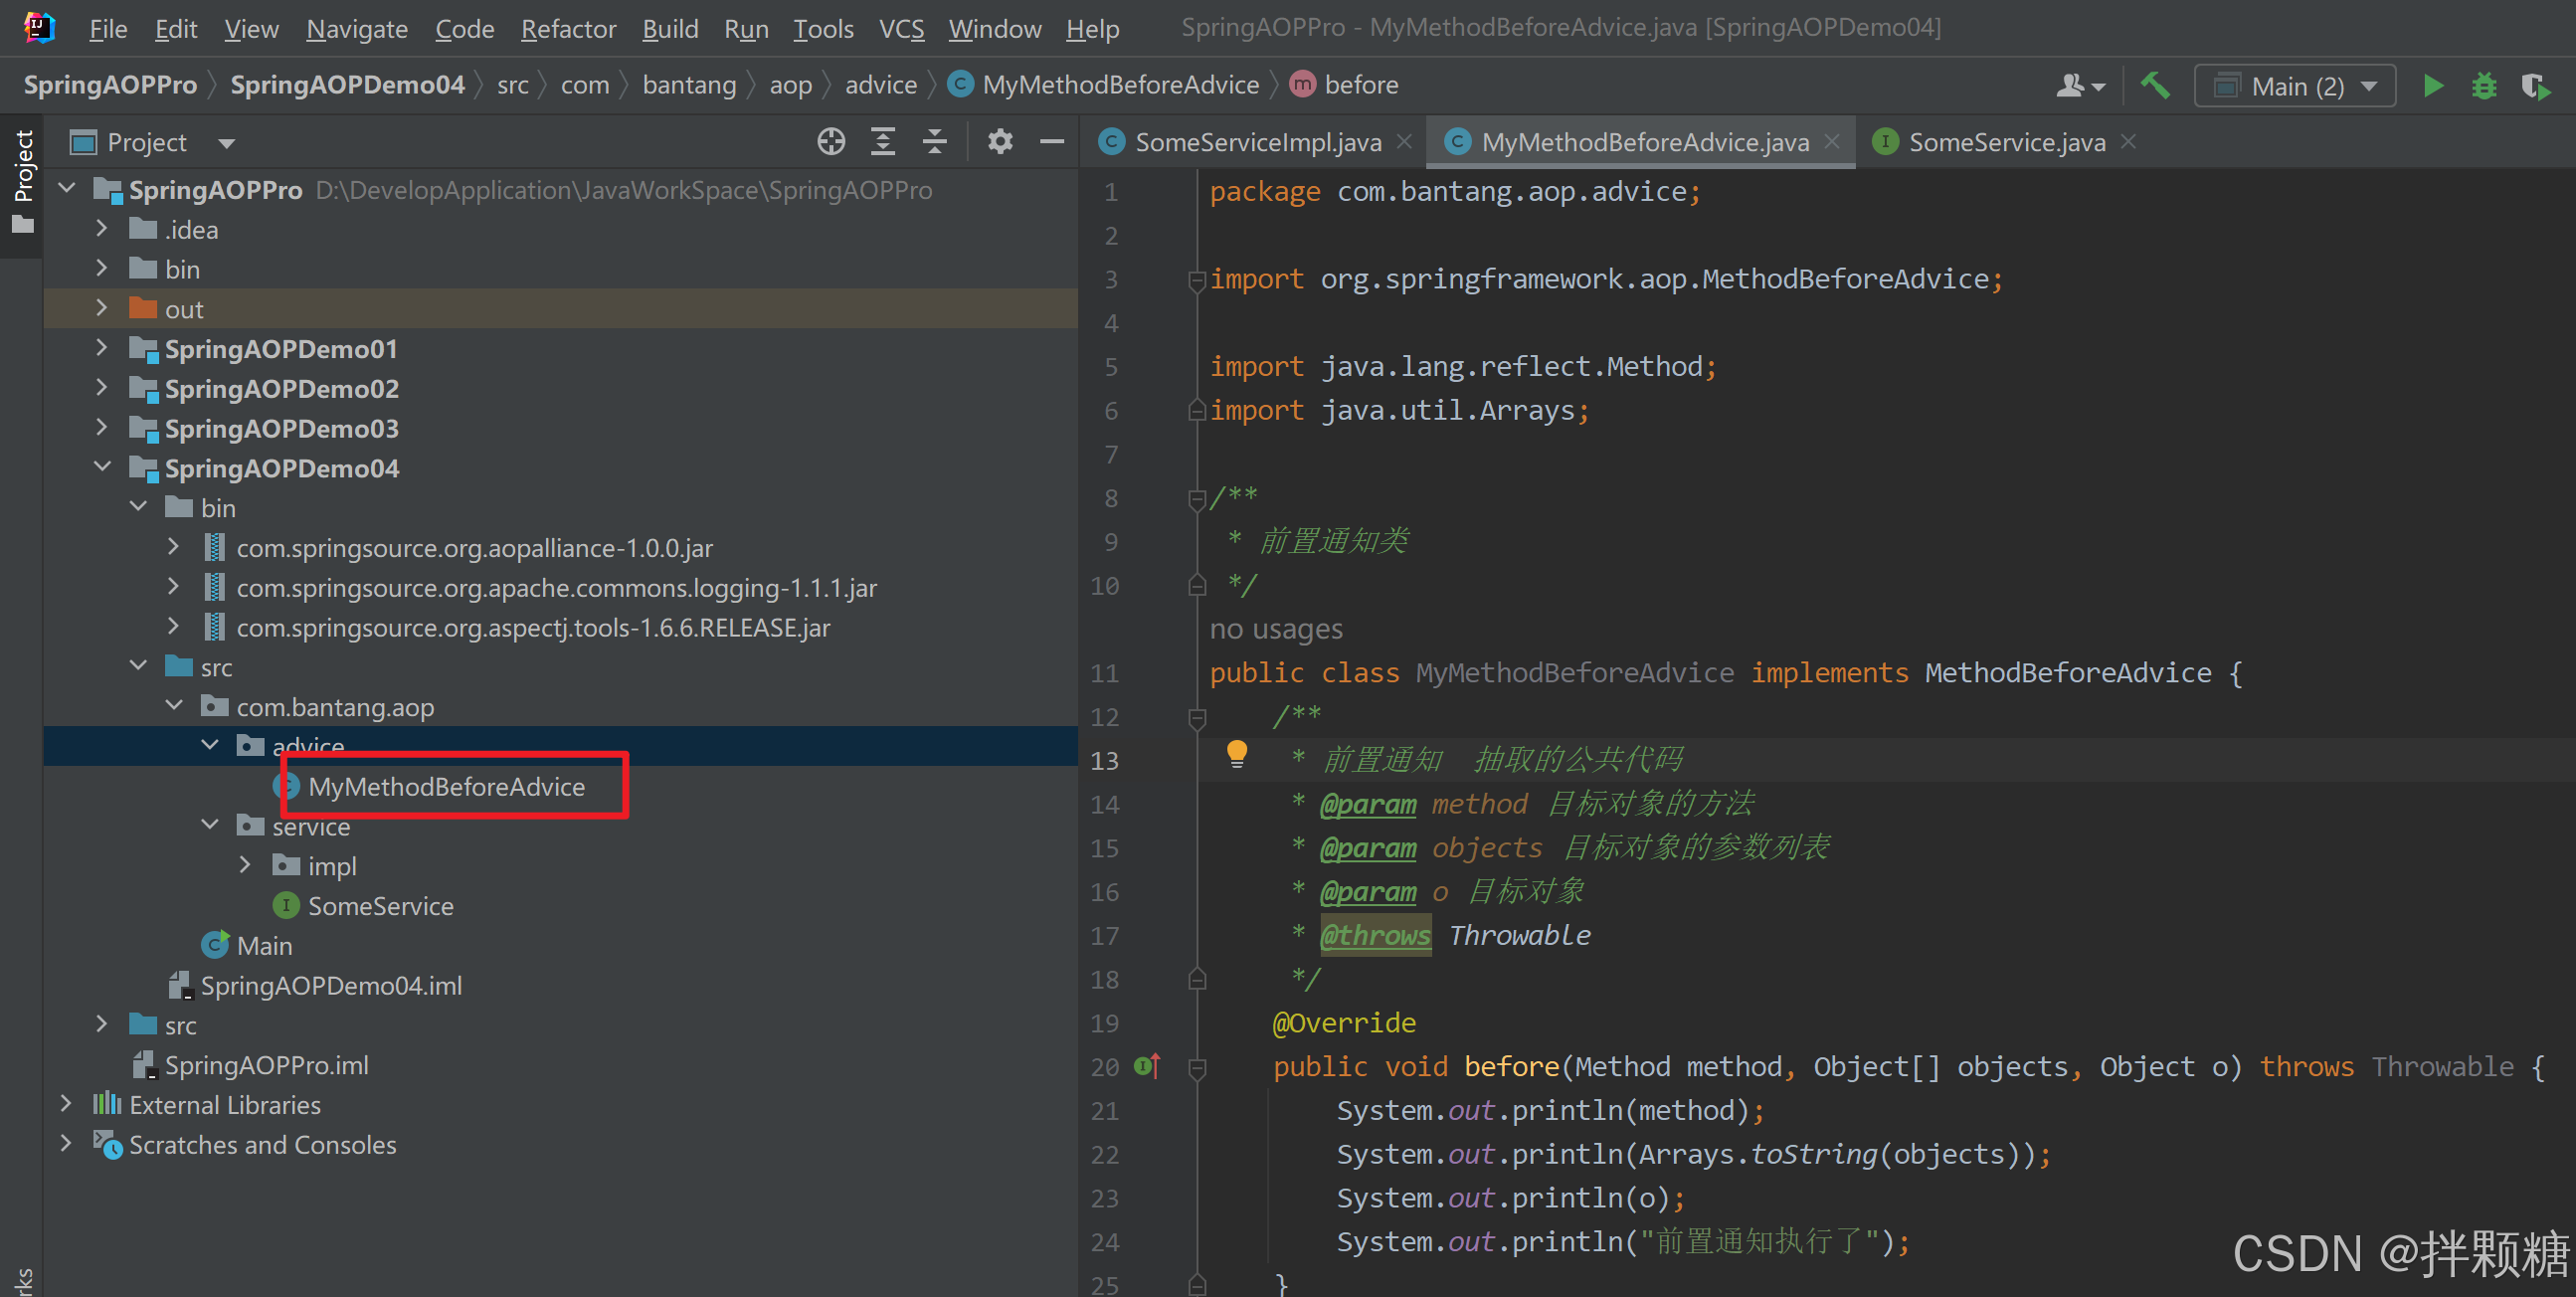
Task: Click Select Opened File target icon
Action: (830, 142)
